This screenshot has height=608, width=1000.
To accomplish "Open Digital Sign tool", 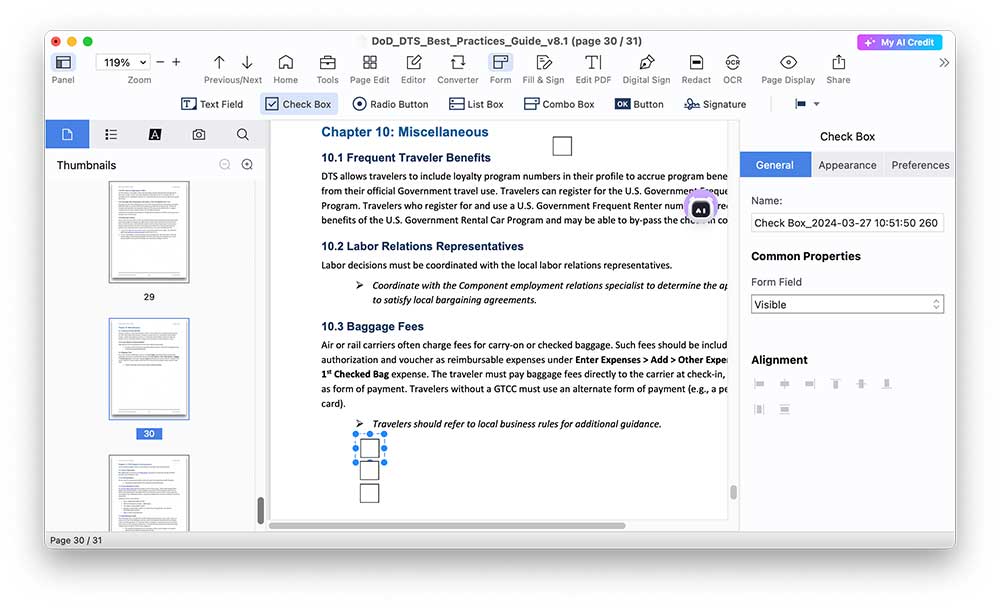I will click(x=646, y=62).
